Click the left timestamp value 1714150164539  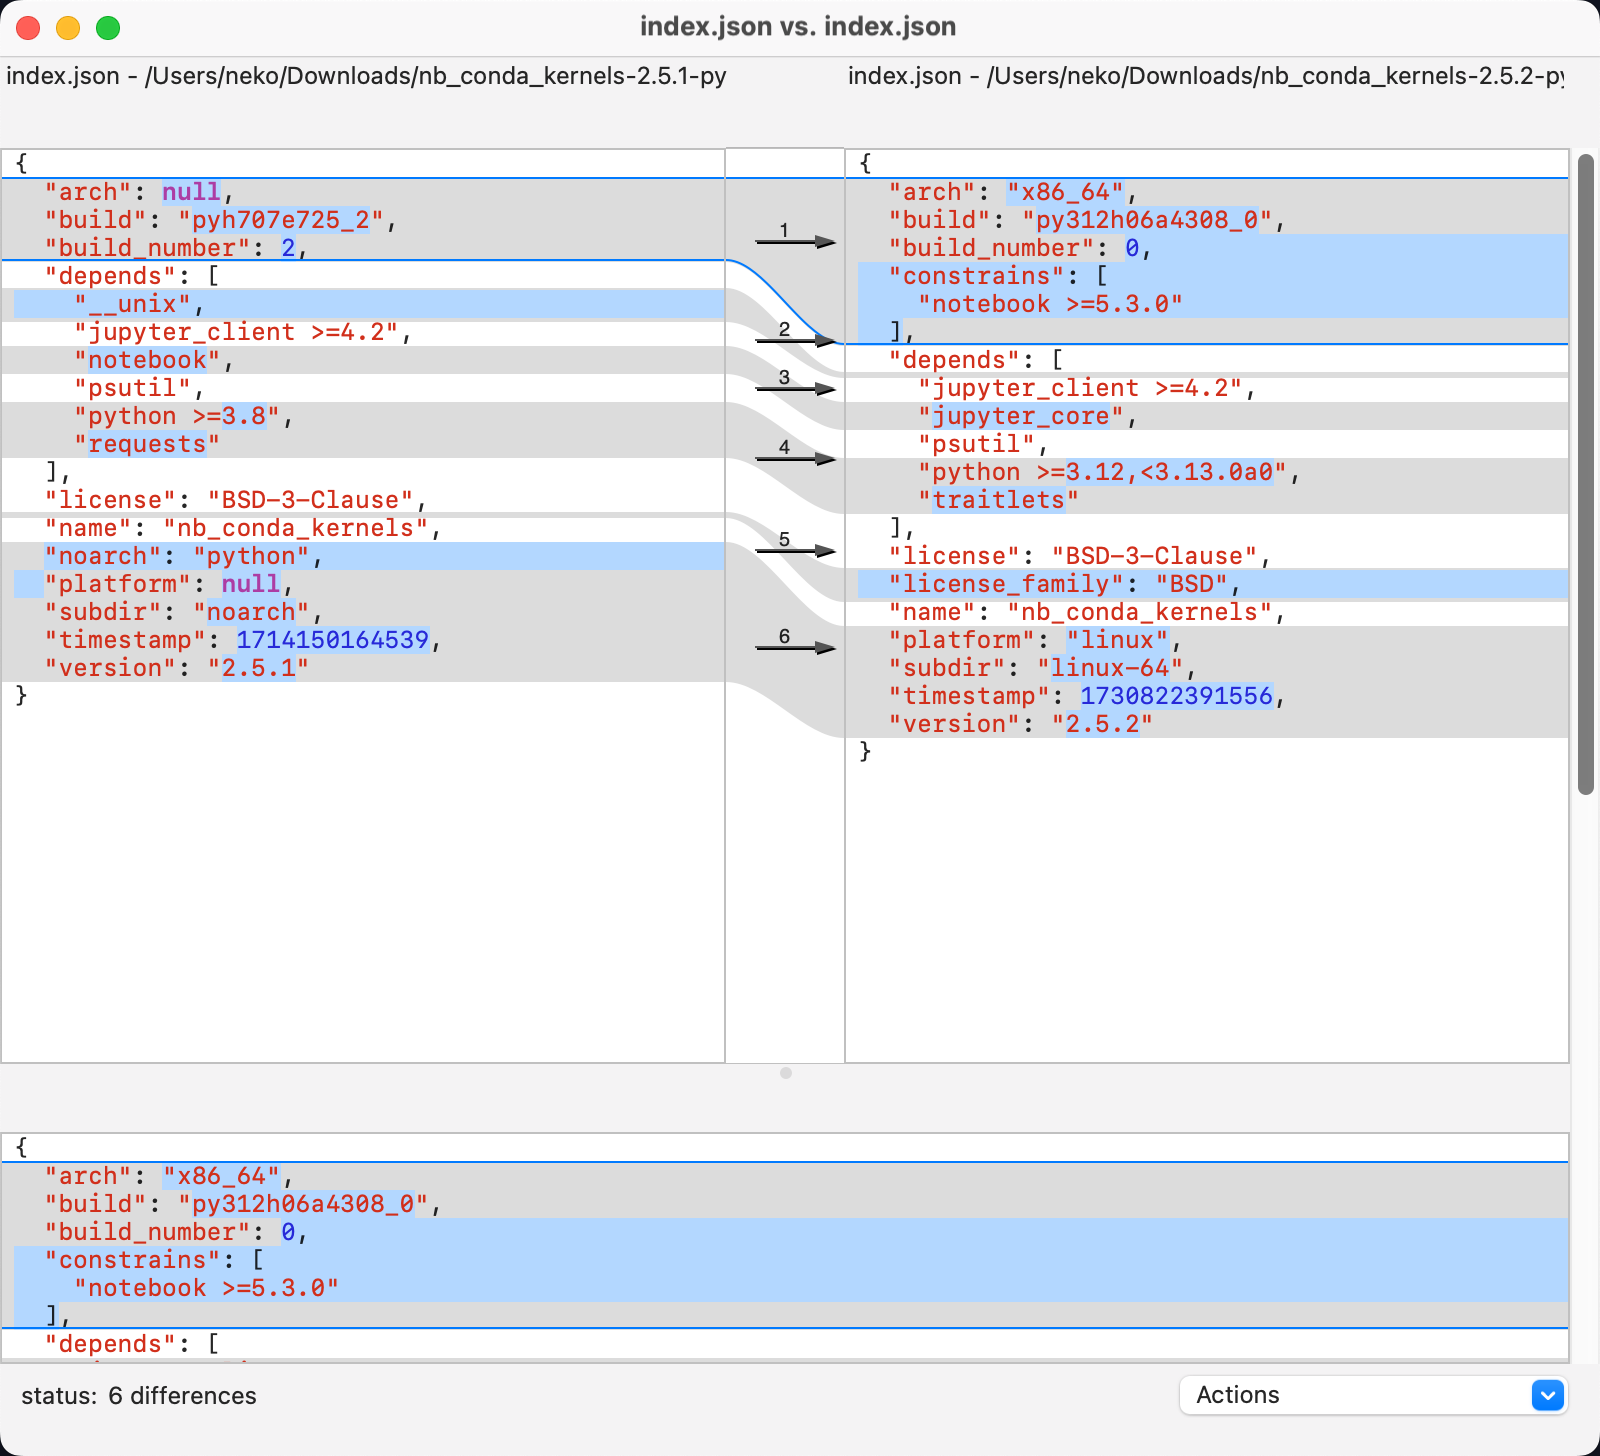click(332, 640)
